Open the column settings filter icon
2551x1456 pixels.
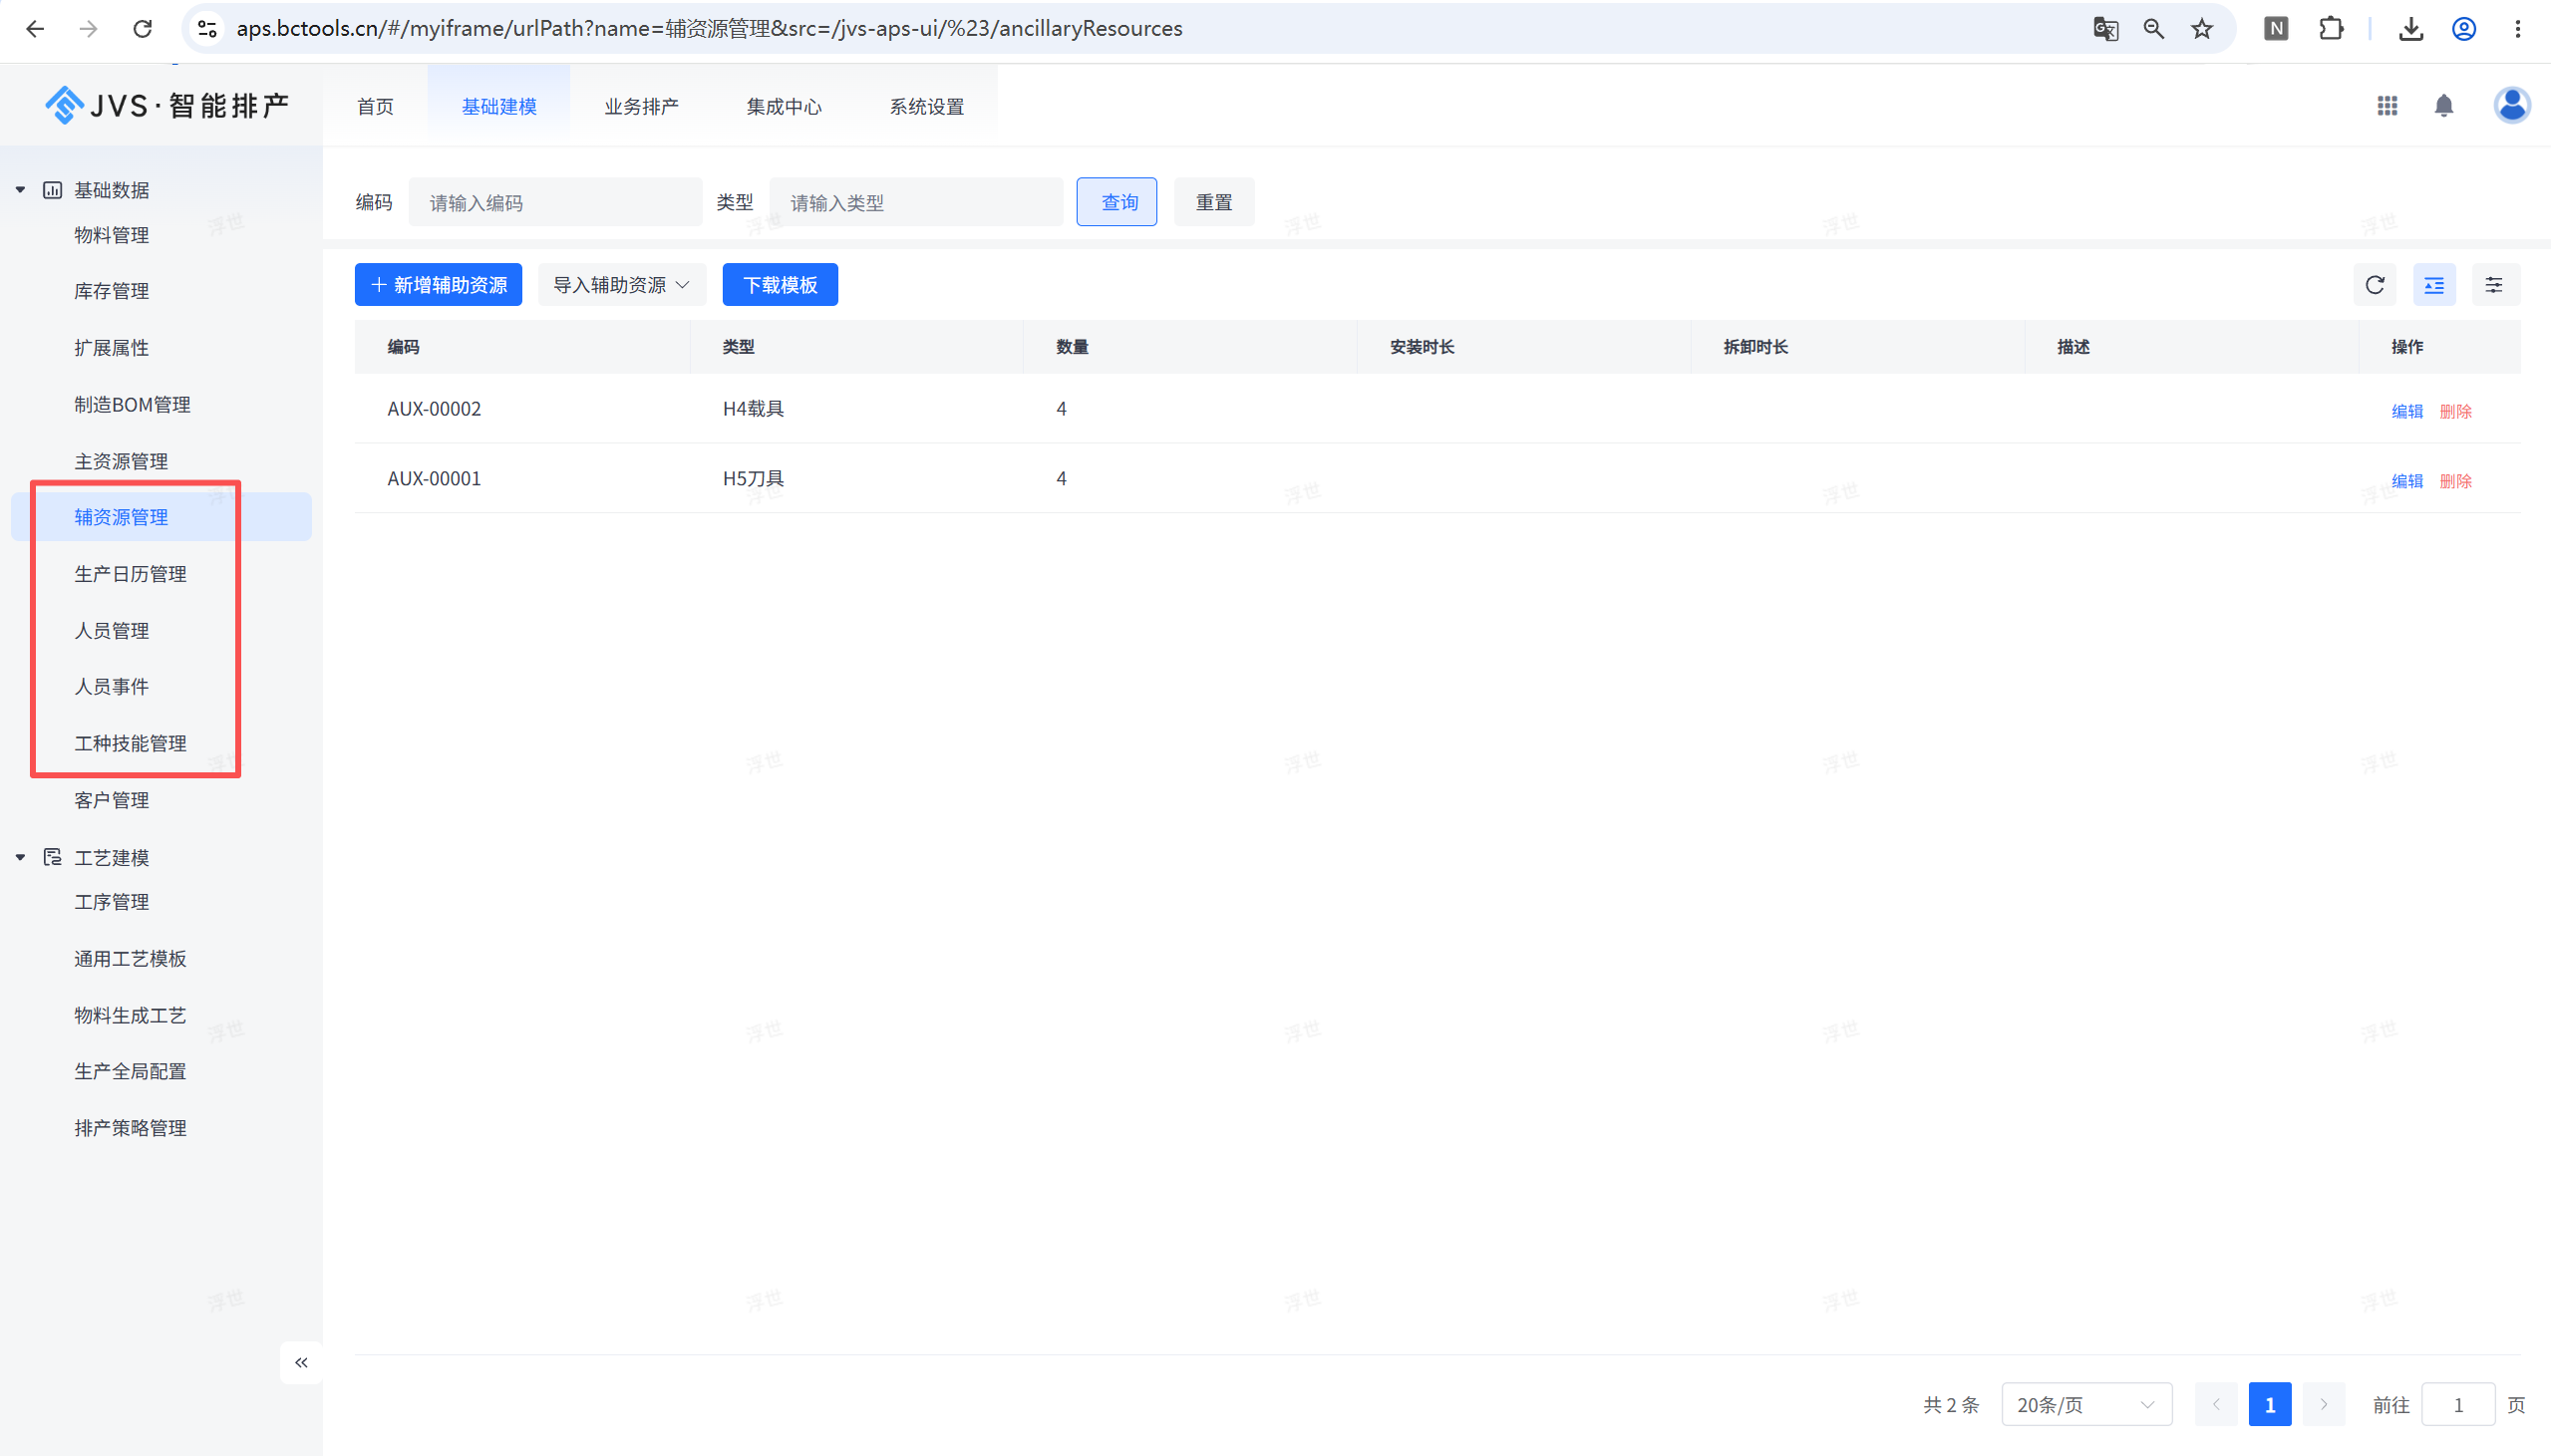2494,285
